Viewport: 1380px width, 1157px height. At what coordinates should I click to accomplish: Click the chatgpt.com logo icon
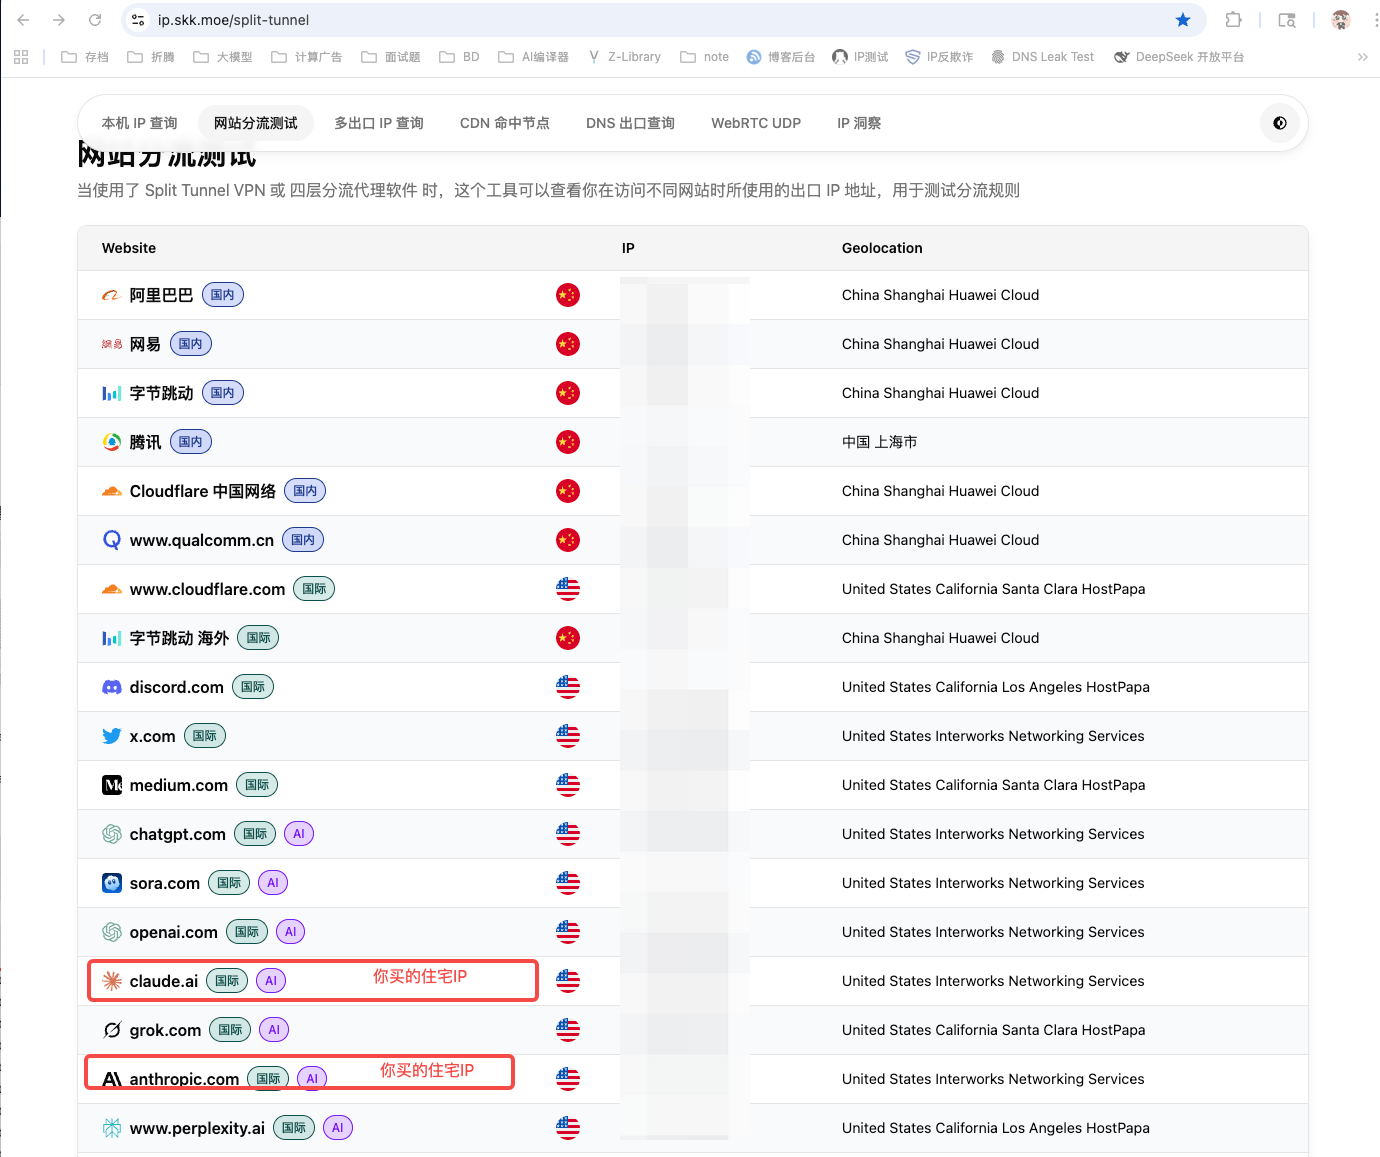tap(112, 834)
